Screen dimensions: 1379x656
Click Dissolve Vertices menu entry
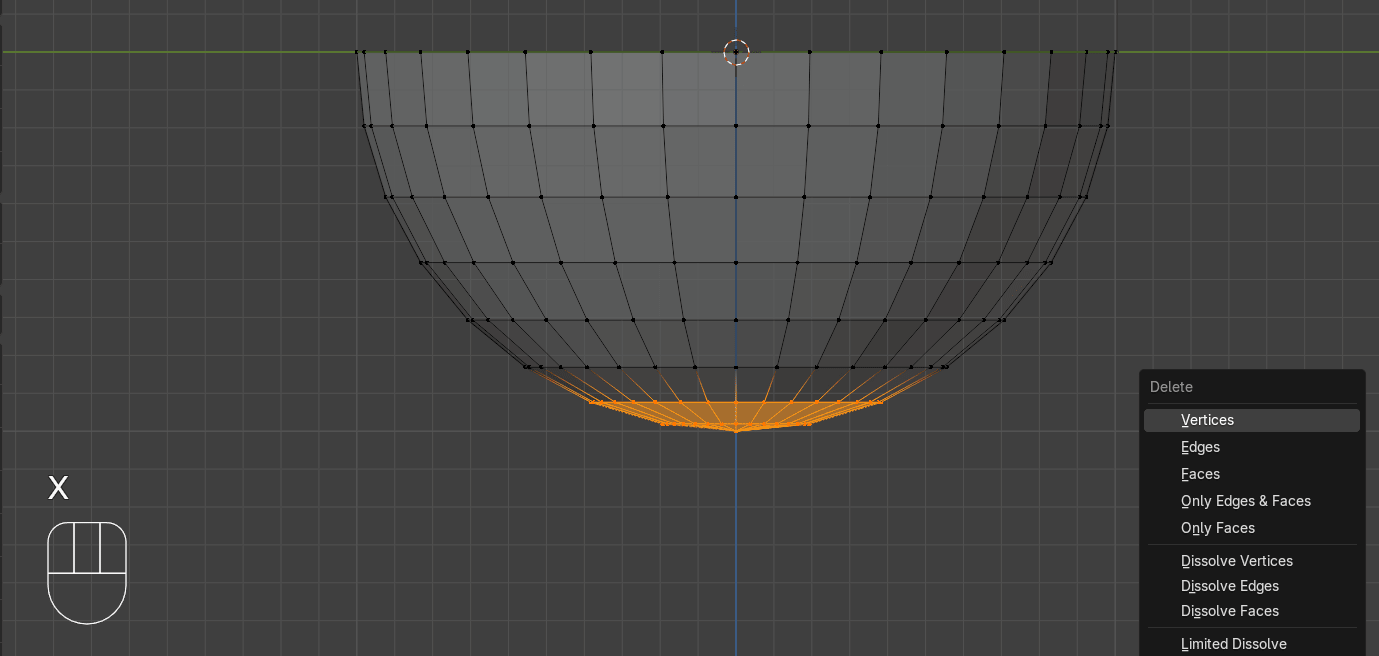(1236, 561)
